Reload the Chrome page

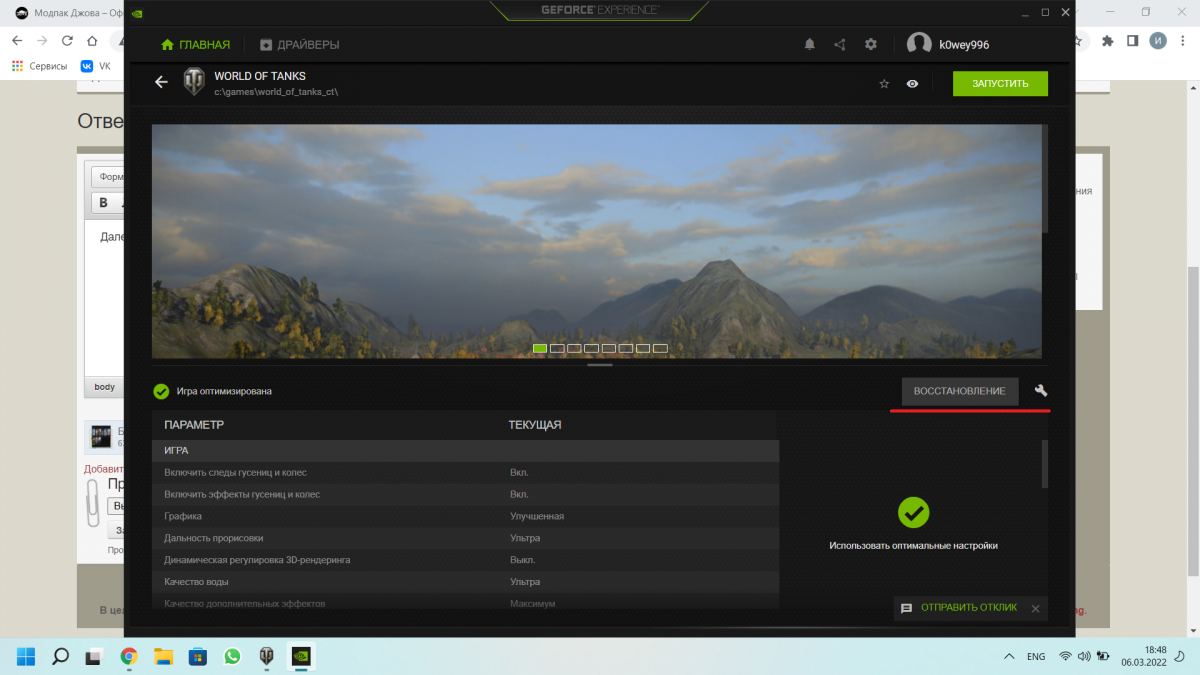[x=67, y=41]
